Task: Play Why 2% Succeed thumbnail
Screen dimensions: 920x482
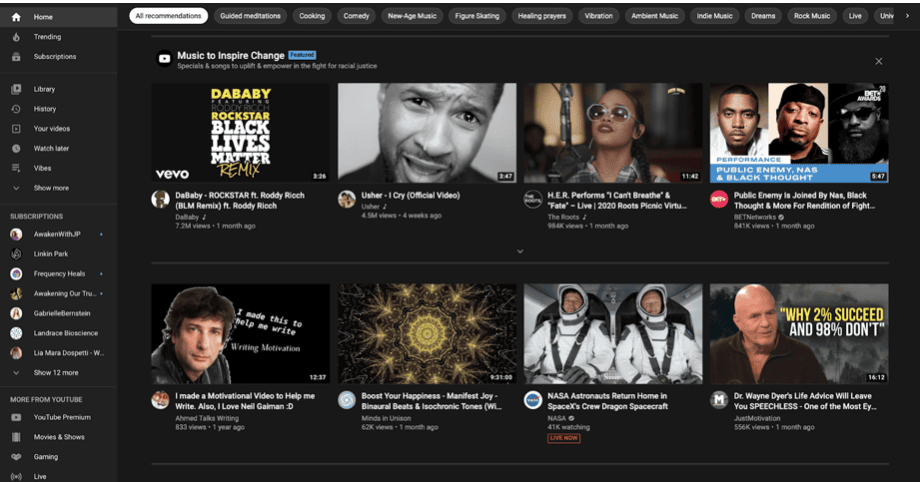Action: 799,334
